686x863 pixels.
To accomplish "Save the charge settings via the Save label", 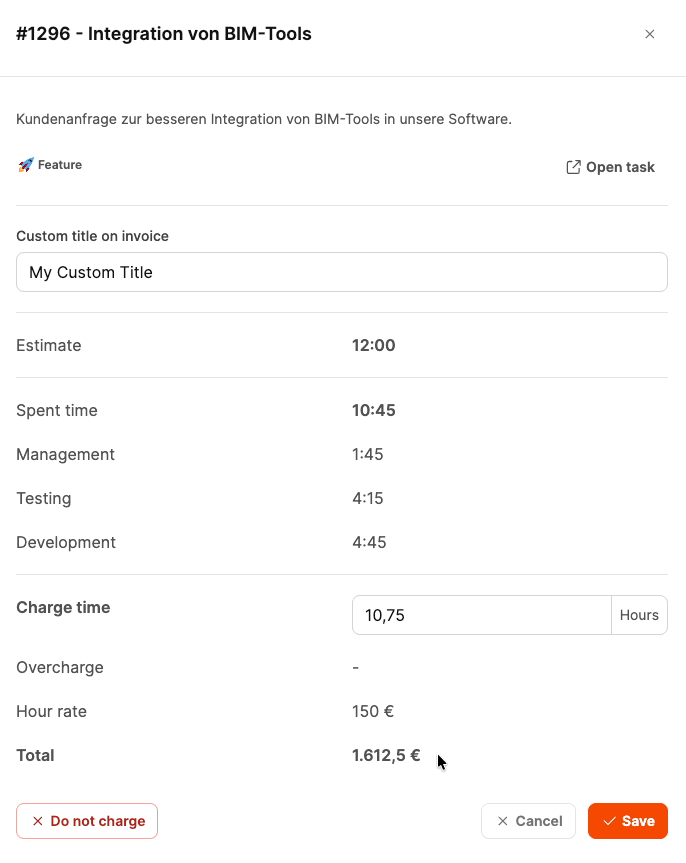I will pyautogui.click(x=638, y=821).
